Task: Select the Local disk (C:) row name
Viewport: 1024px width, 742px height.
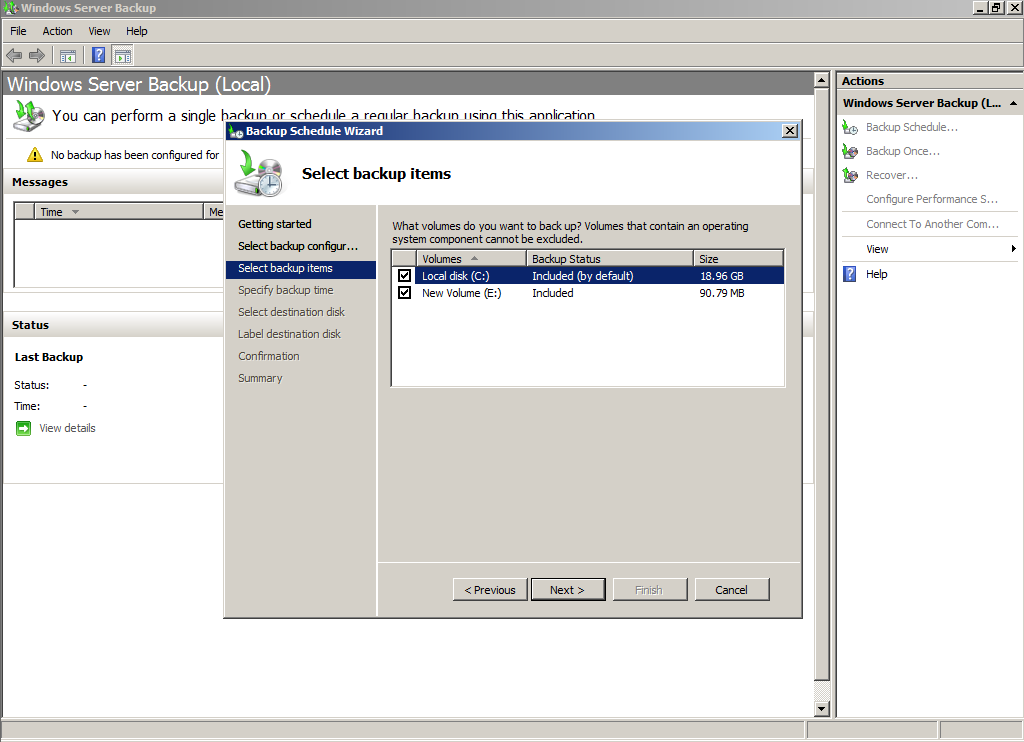Action: tap(455, 276)
